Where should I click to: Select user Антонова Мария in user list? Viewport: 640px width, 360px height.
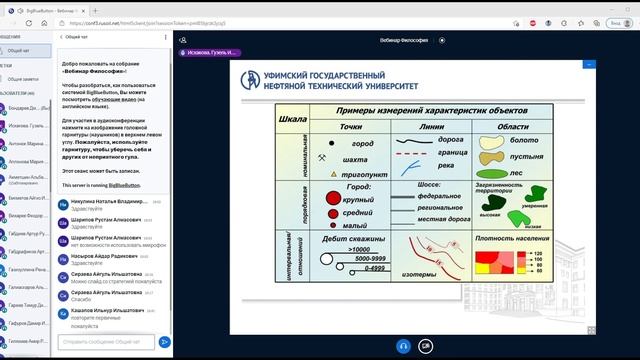24,162
